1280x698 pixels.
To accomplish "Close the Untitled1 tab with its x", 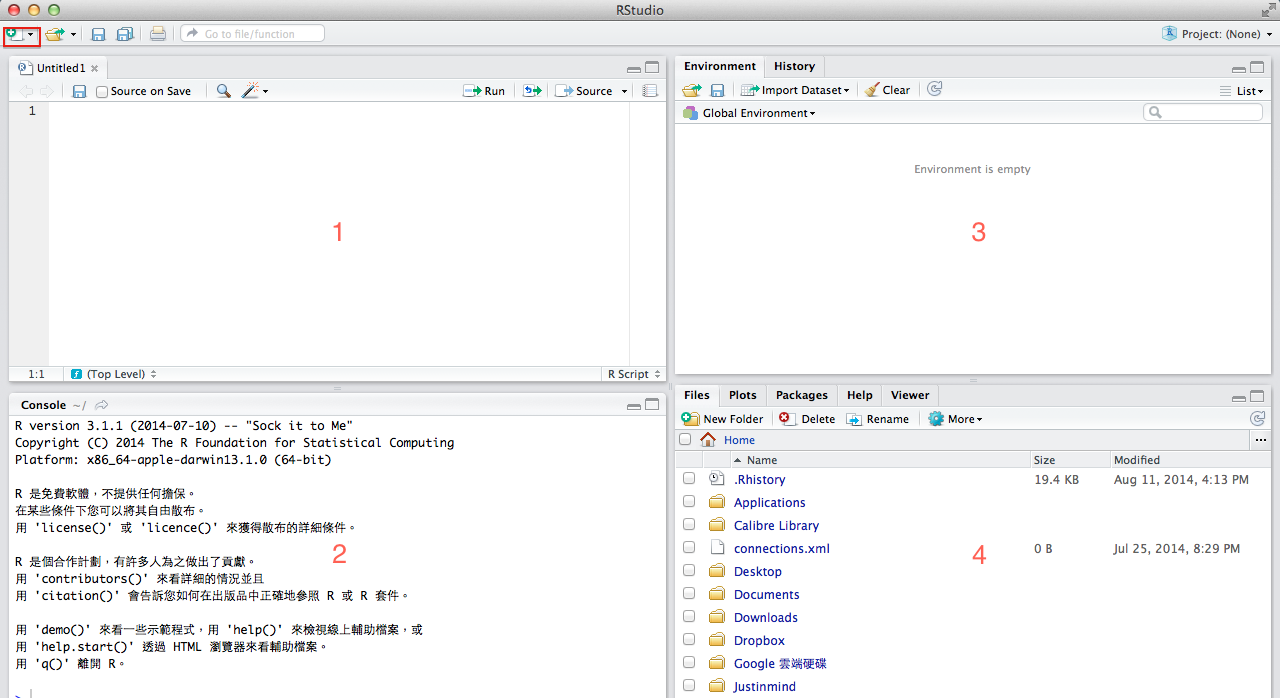I will pos(95,69).
